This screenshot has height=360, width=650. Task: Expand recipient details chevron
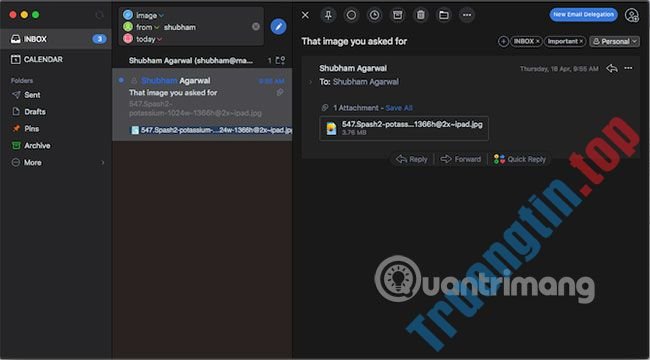[310, 82]
